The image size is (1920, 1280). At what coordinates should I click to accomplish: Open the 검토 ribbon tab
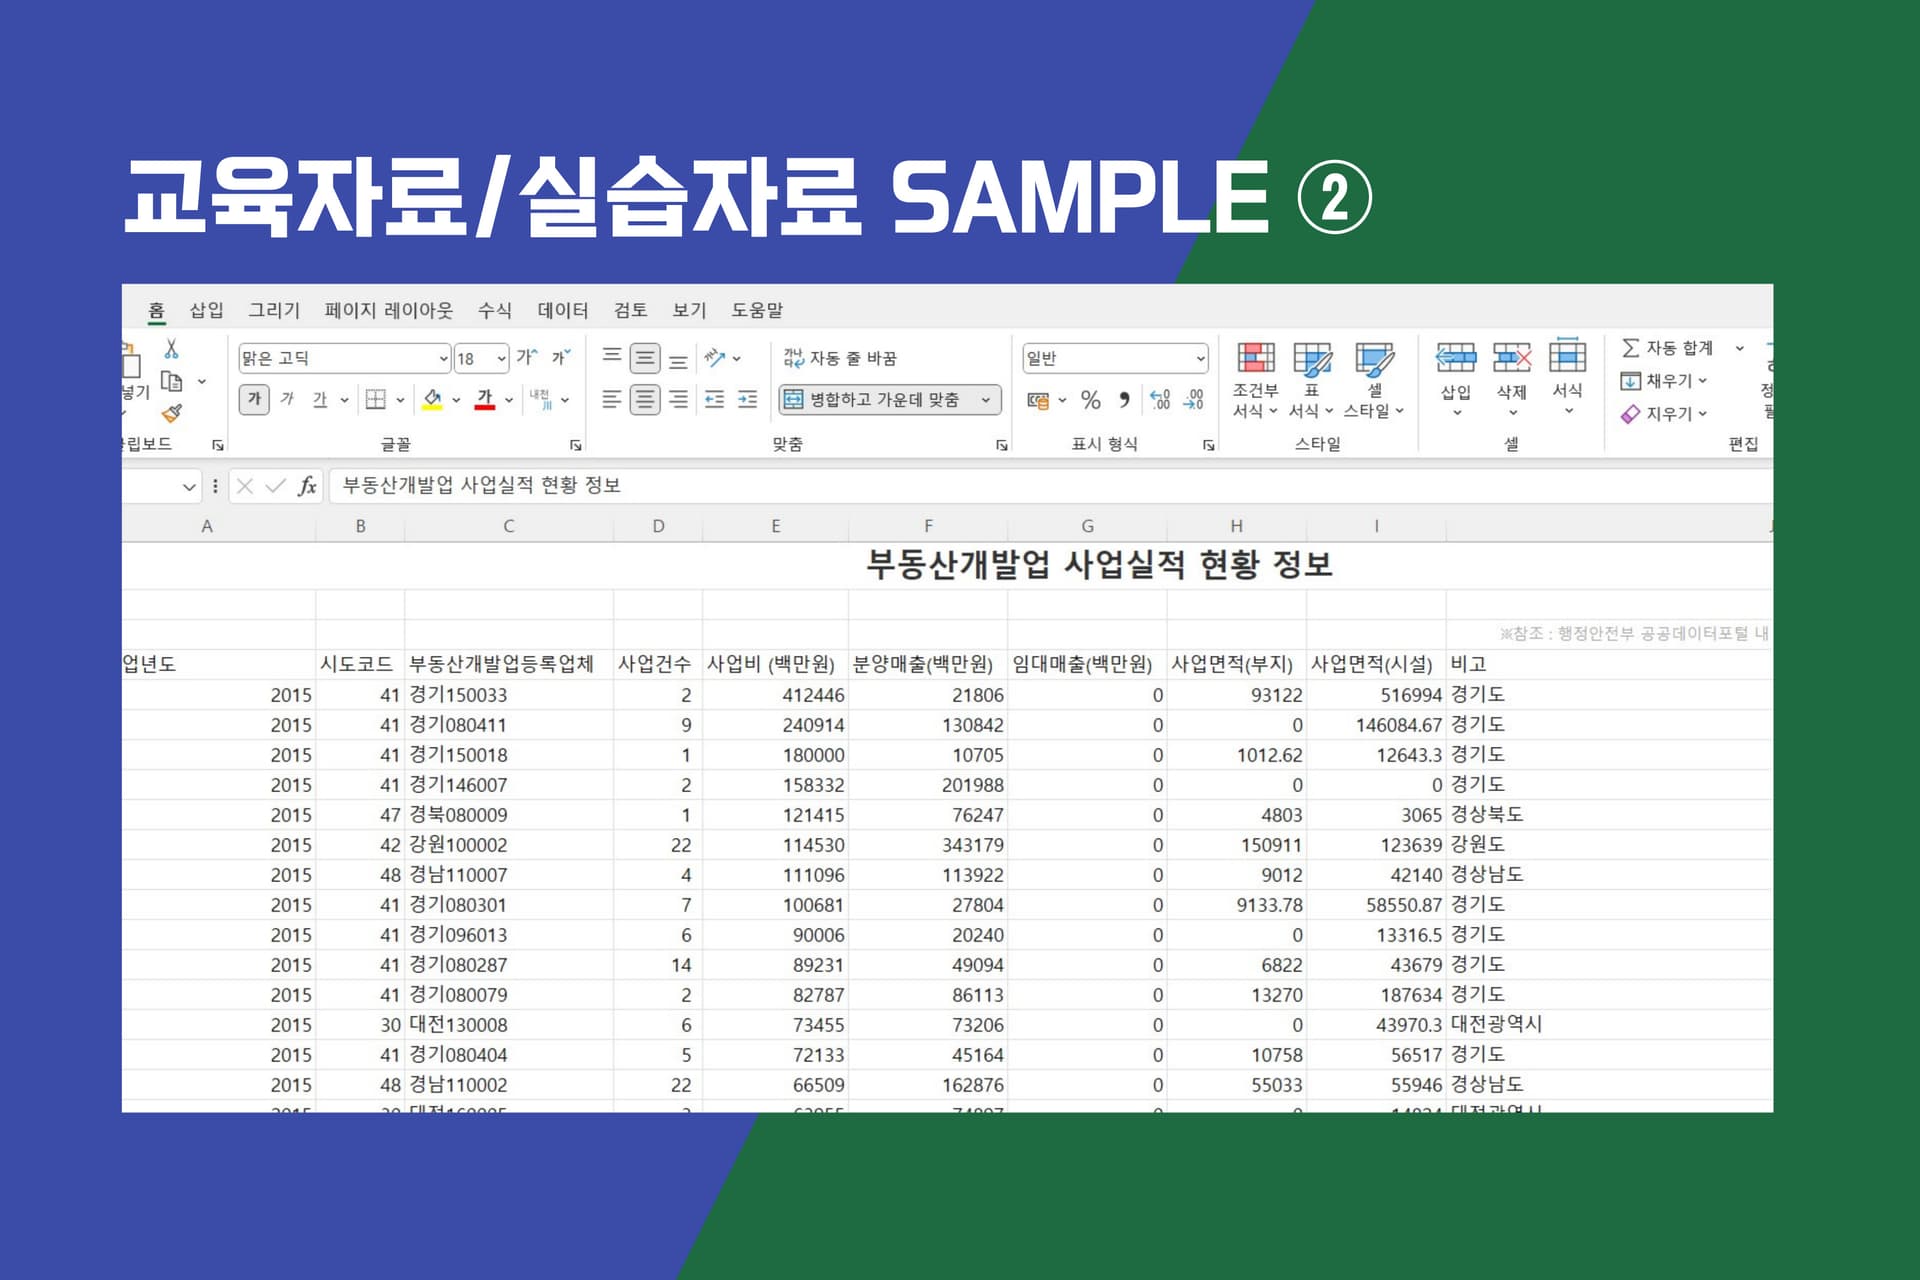point(630,310)
